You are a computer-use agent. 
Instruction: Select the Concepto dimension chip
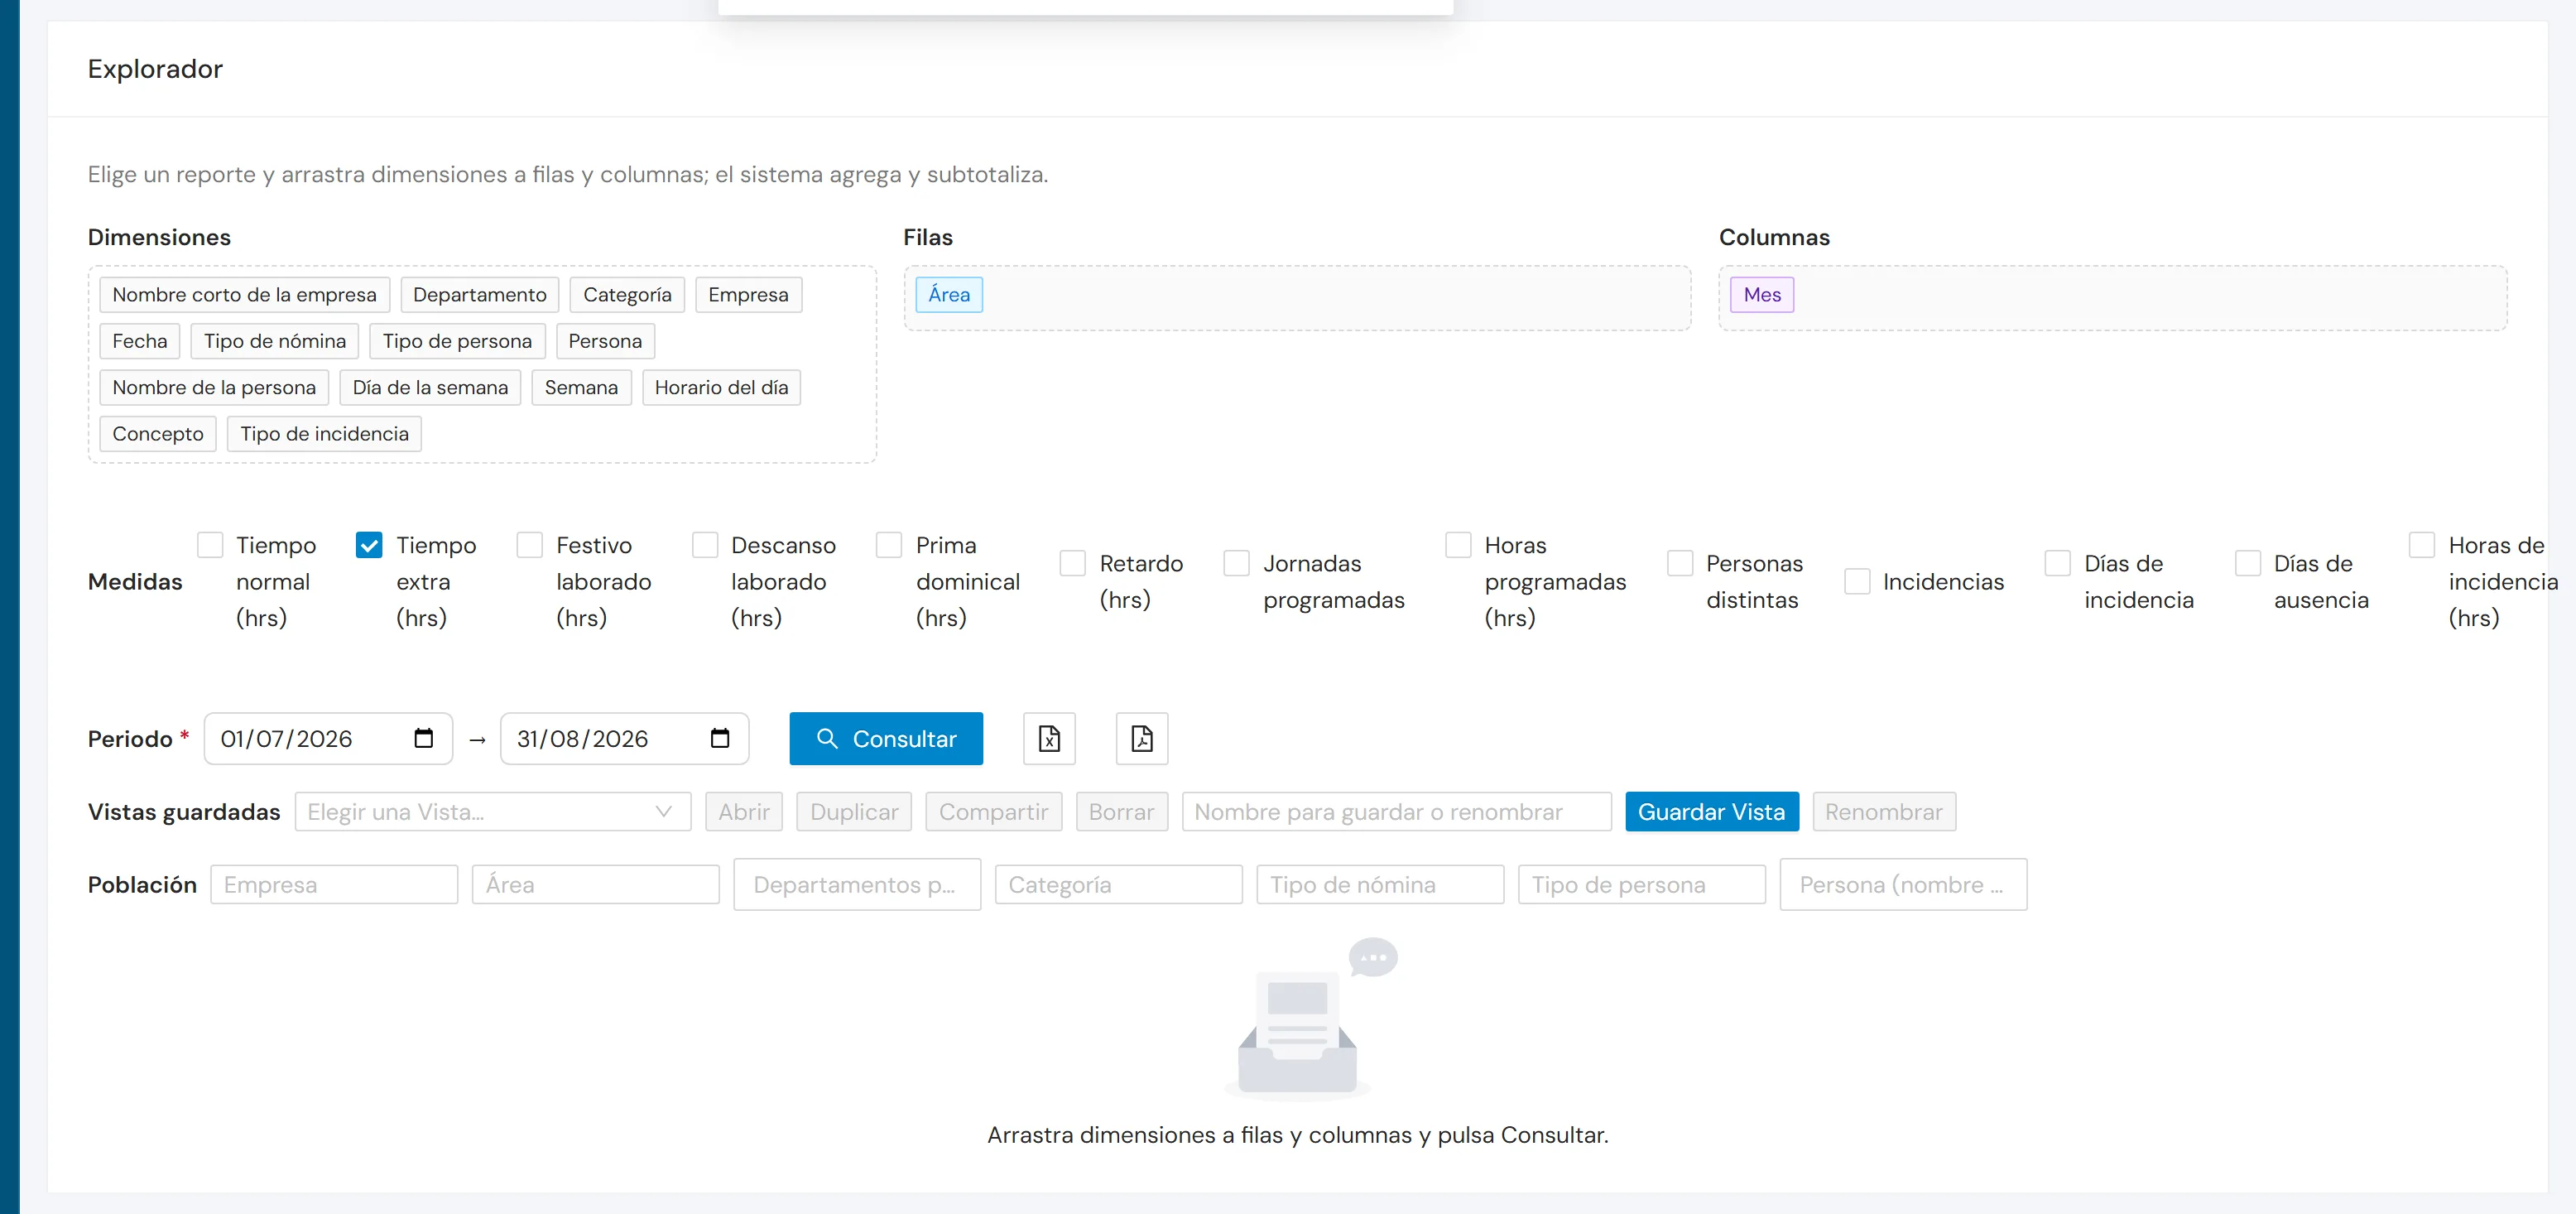(x=158, y=434)
